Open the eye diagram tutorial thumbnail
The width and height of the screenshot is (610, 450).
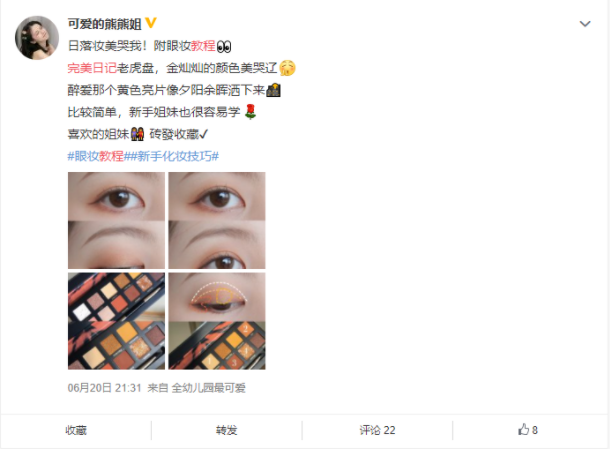click(217, 321)
